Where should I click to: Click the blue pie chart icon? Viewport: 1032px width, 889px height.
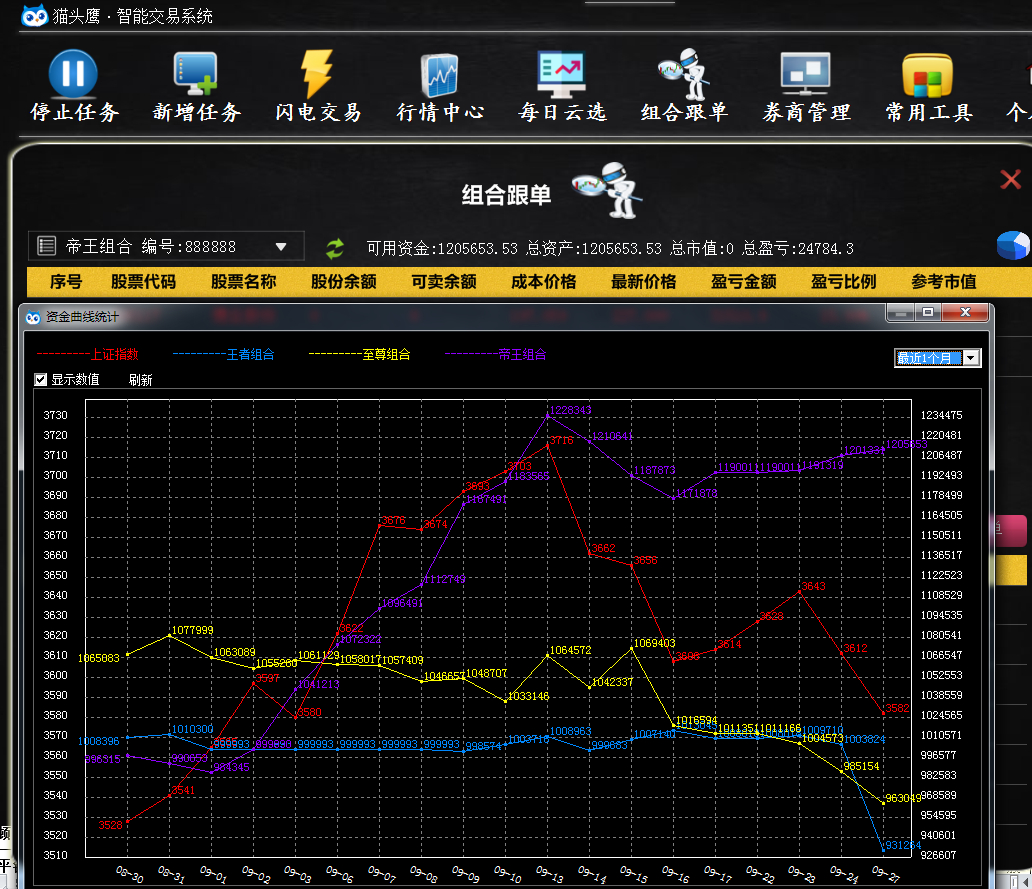1013,245
